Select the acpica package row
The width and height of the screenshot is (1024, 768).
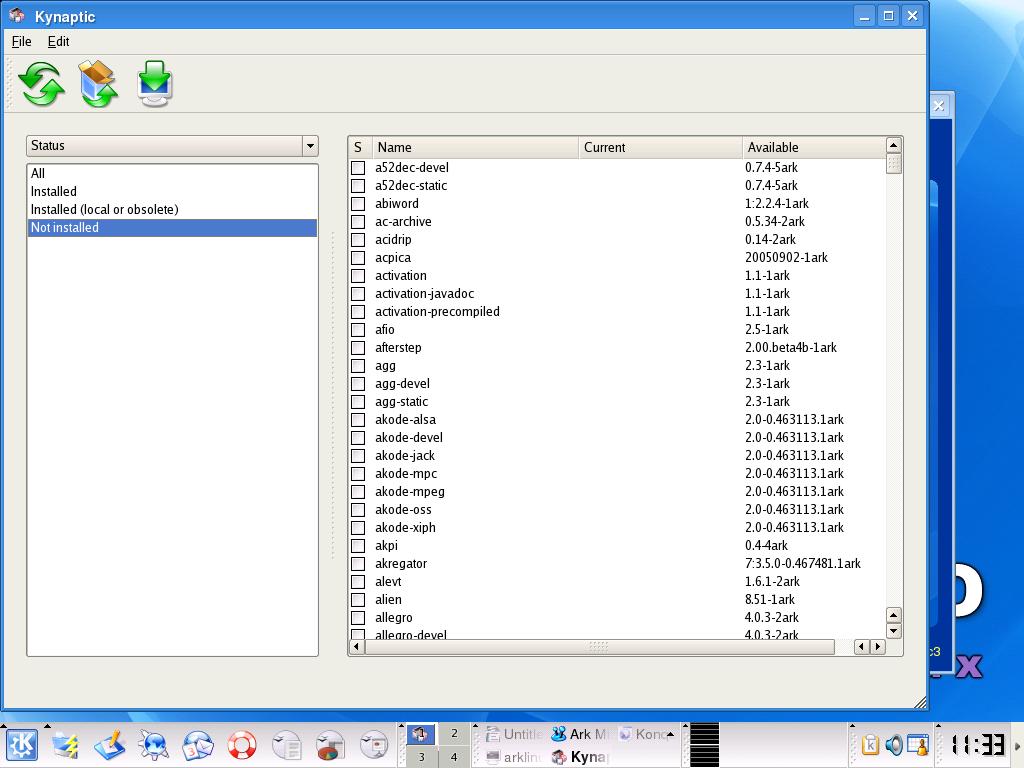click(x=617, y=258)
